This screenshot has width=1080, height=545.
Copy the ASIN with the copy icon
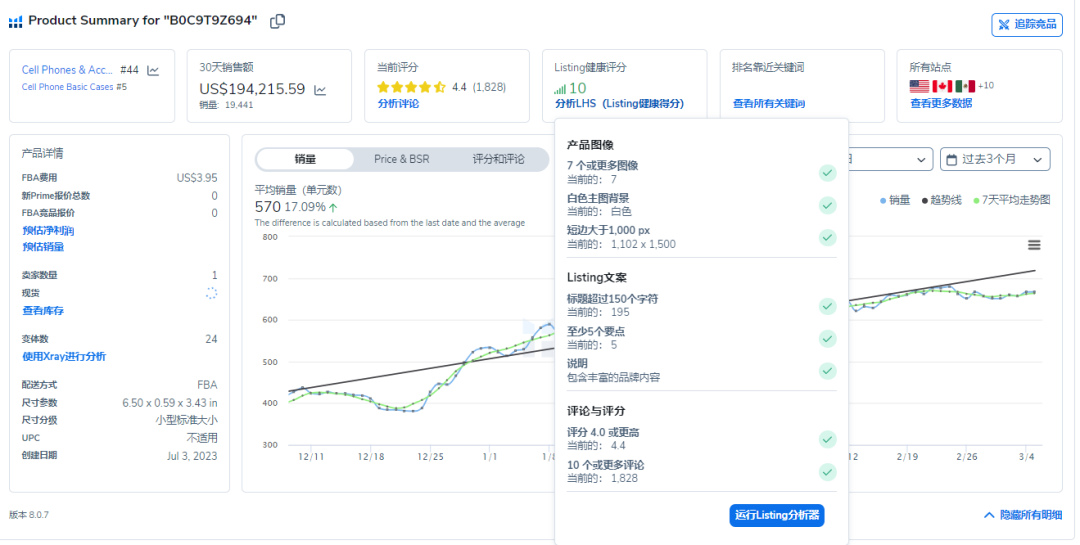tap(278, 21)
